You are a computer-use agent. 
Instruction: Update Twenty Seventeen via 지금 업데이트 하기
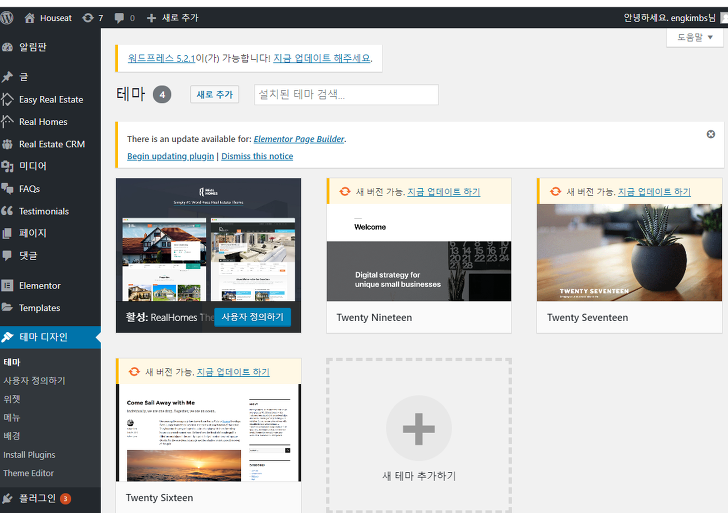point(654,191)
